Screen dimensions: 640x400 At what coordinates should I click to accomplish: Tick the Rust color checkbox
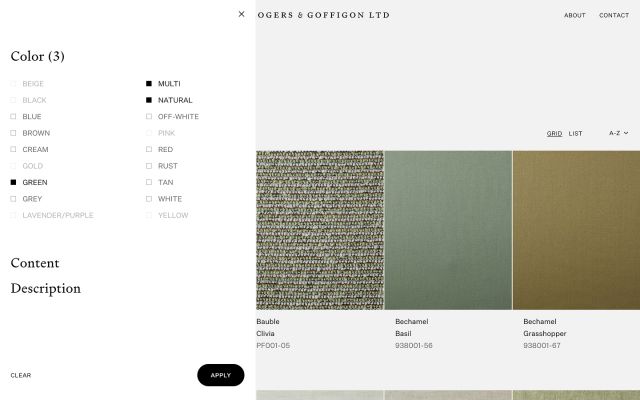149,166
